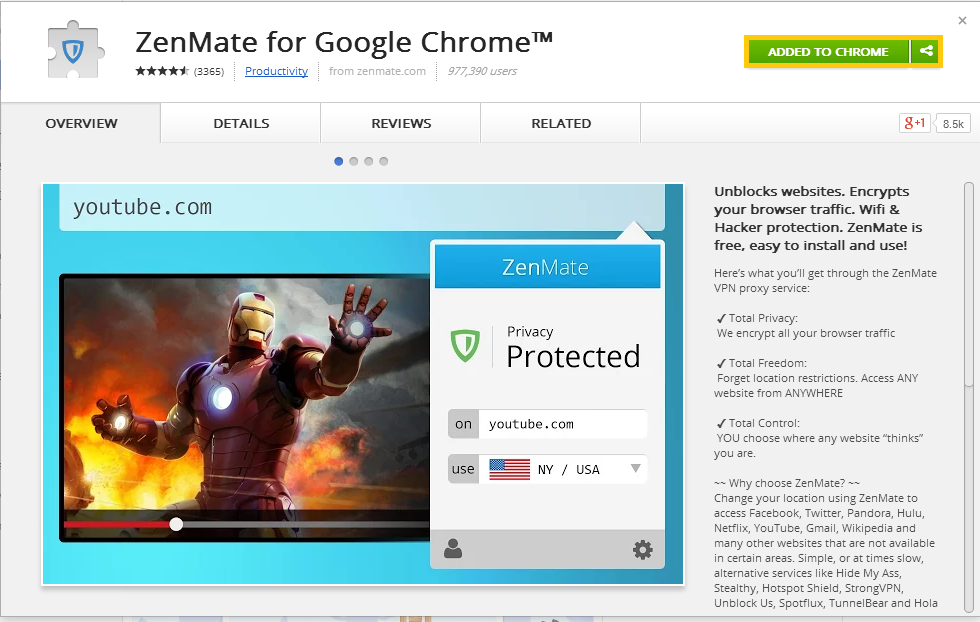Click the user account icon in ZenMate popup

pyautogui.click(x=453, y=548)
